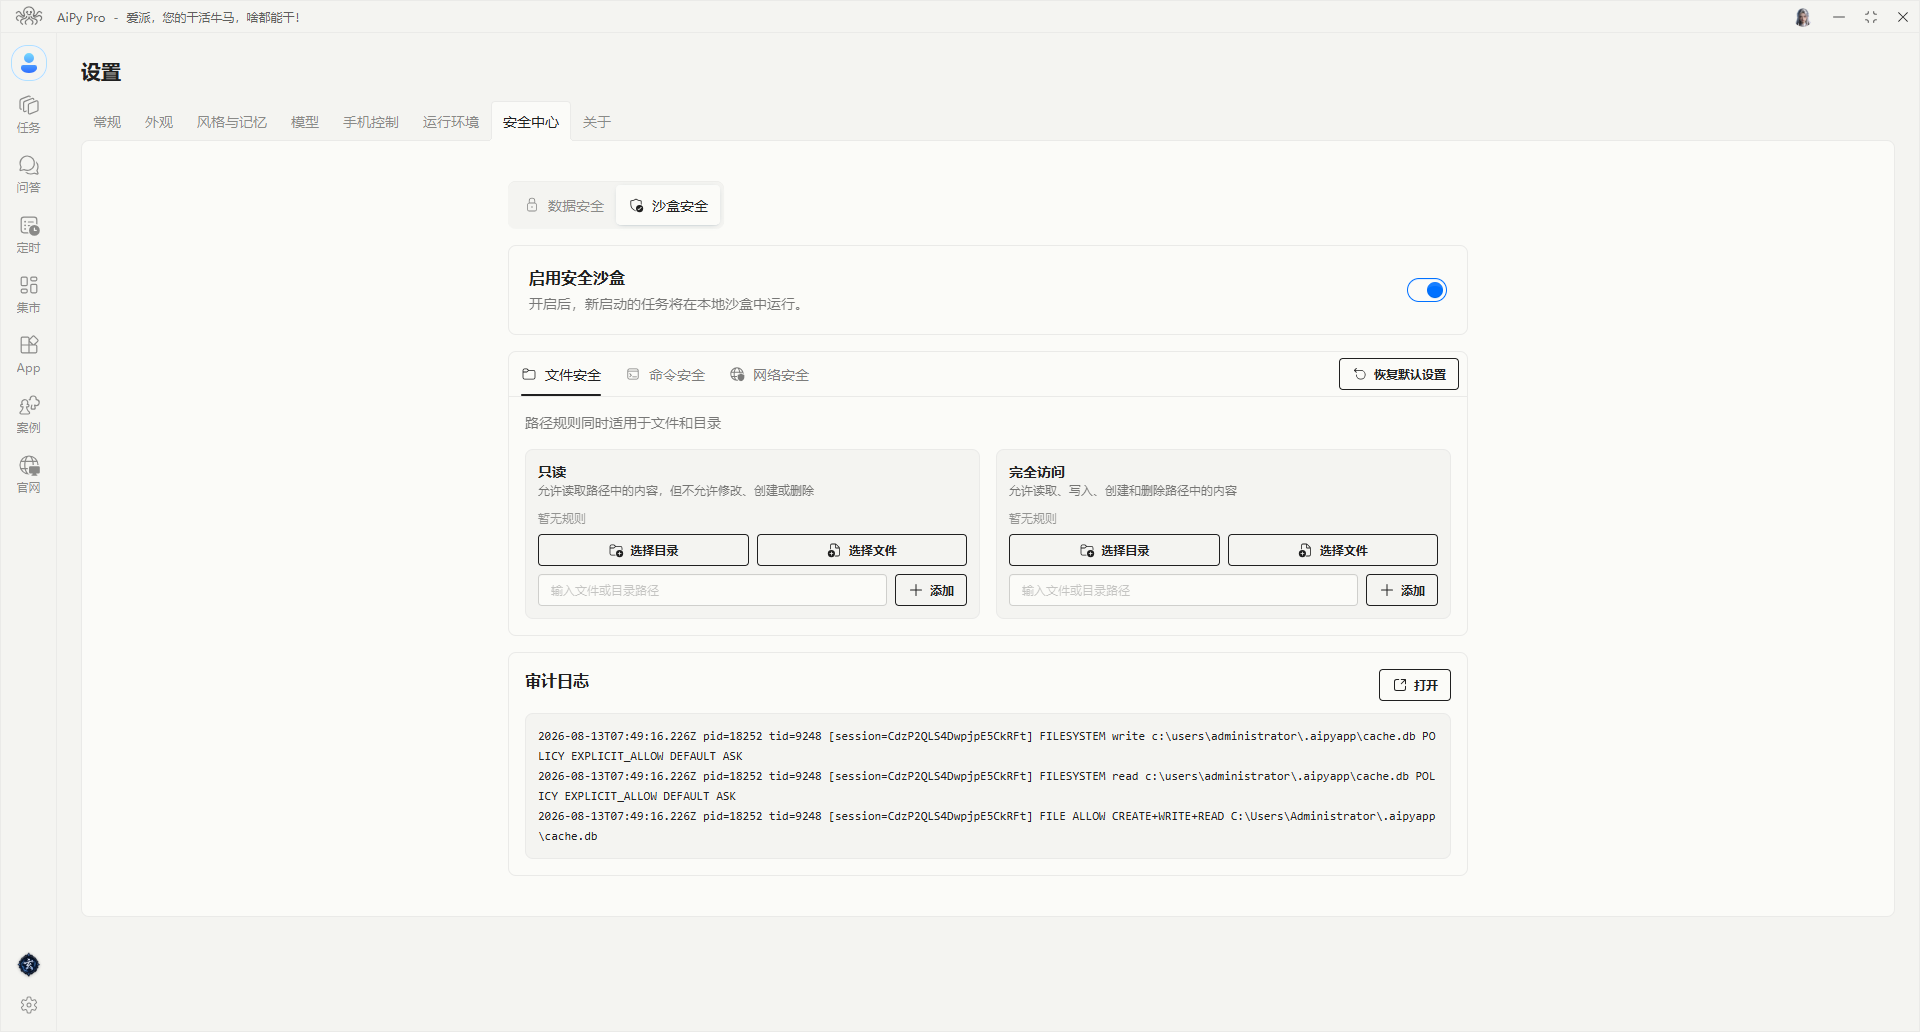This screenshot has width=1920, height=1032.
Task: Open 运行环境 settings tab
Action: tap(451, 122)
